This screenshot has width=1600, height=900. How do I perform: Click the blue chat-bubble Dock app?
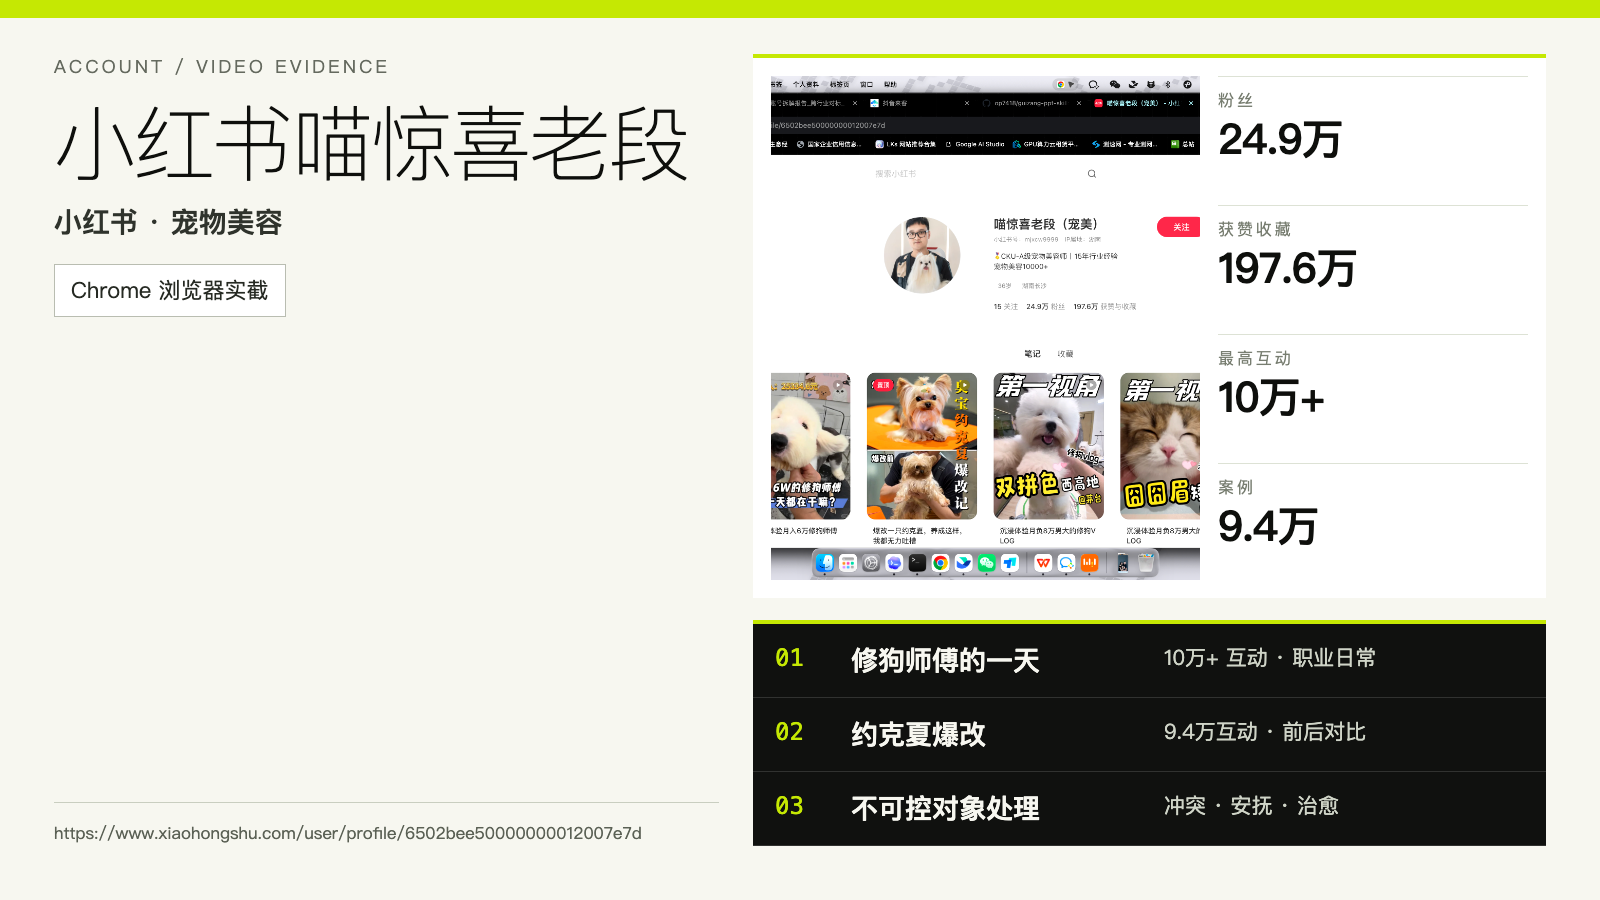tap(1066, 563)
